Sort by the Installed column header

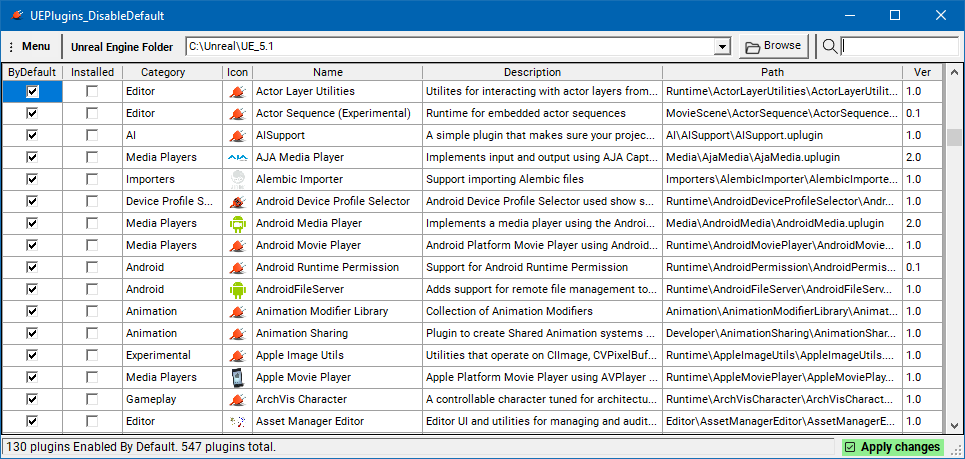[x=92, y=72]
